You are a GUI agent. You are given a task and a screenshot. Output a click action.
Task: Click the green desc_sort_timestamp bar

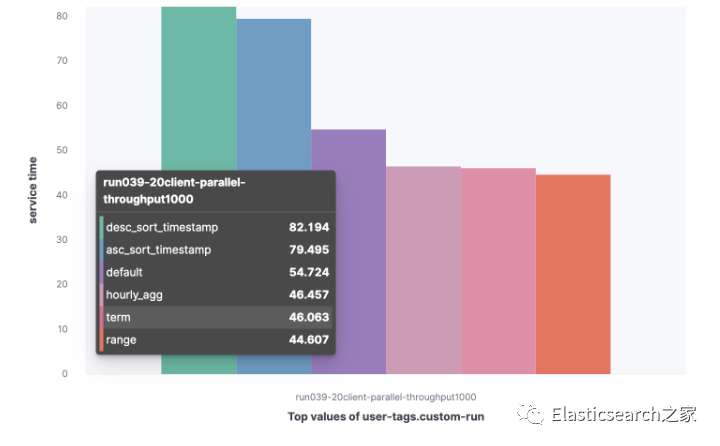coord(199,90)
